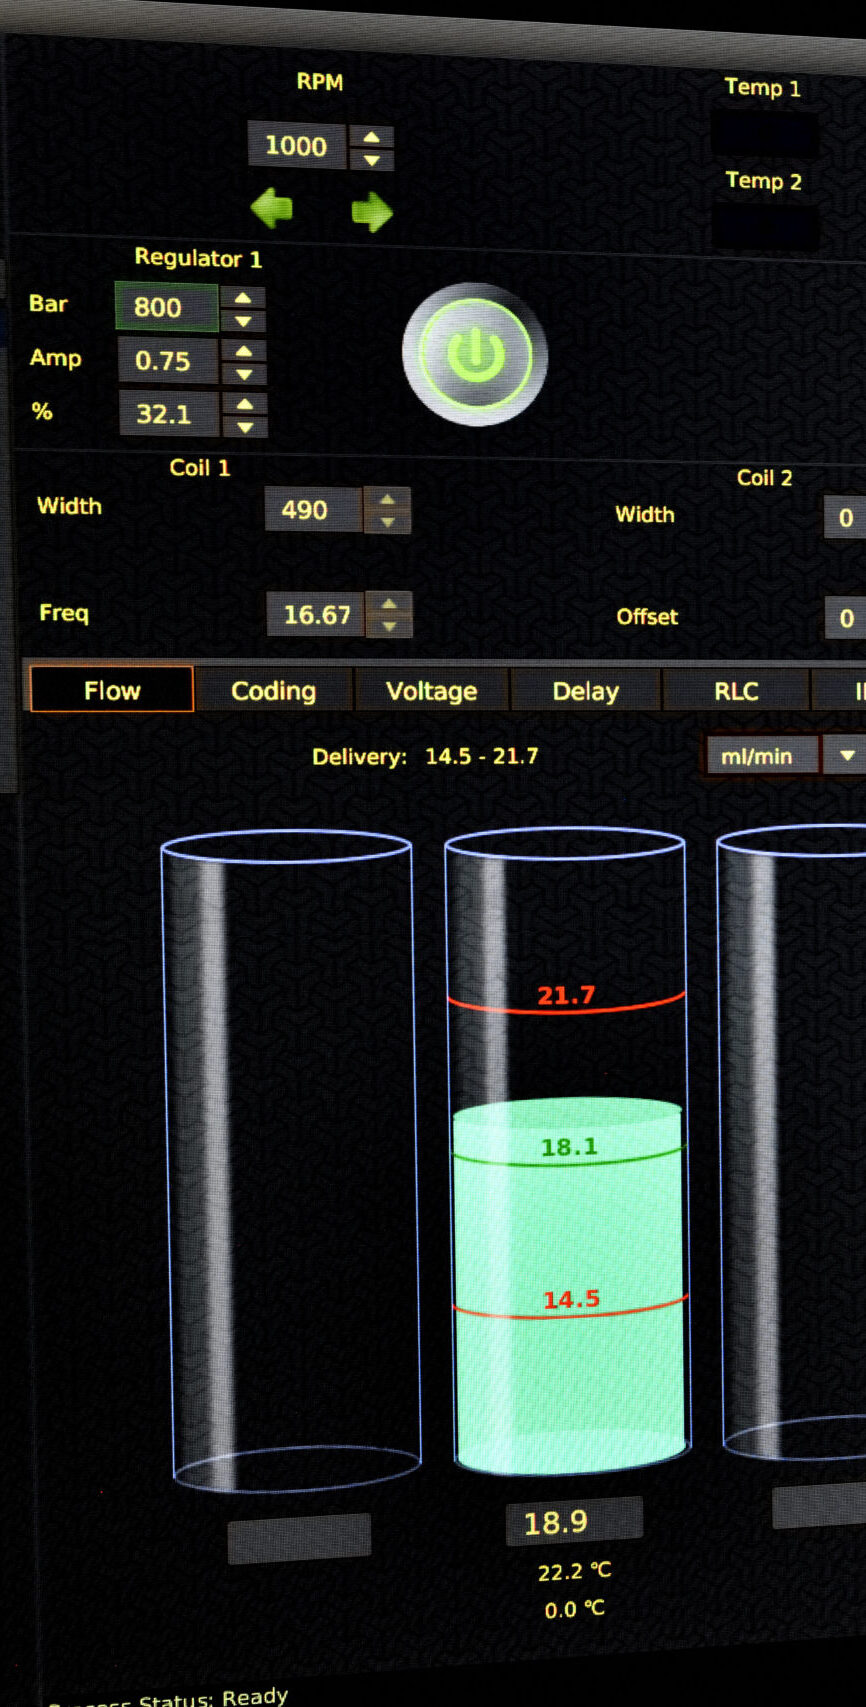Go to the RLC tab
866x1707 pixels.
click(x=736, y=692)
